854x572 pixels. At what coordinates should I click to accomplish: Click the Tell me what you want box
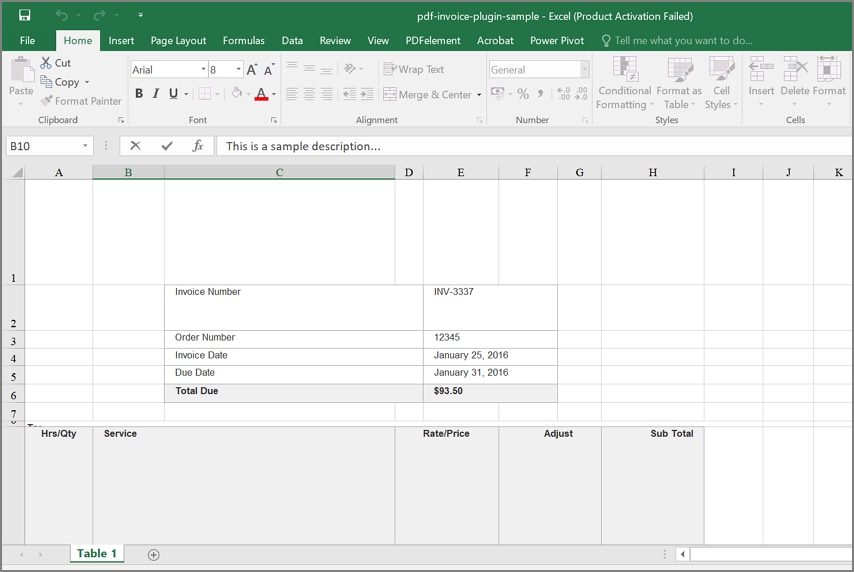pos(677,40)
